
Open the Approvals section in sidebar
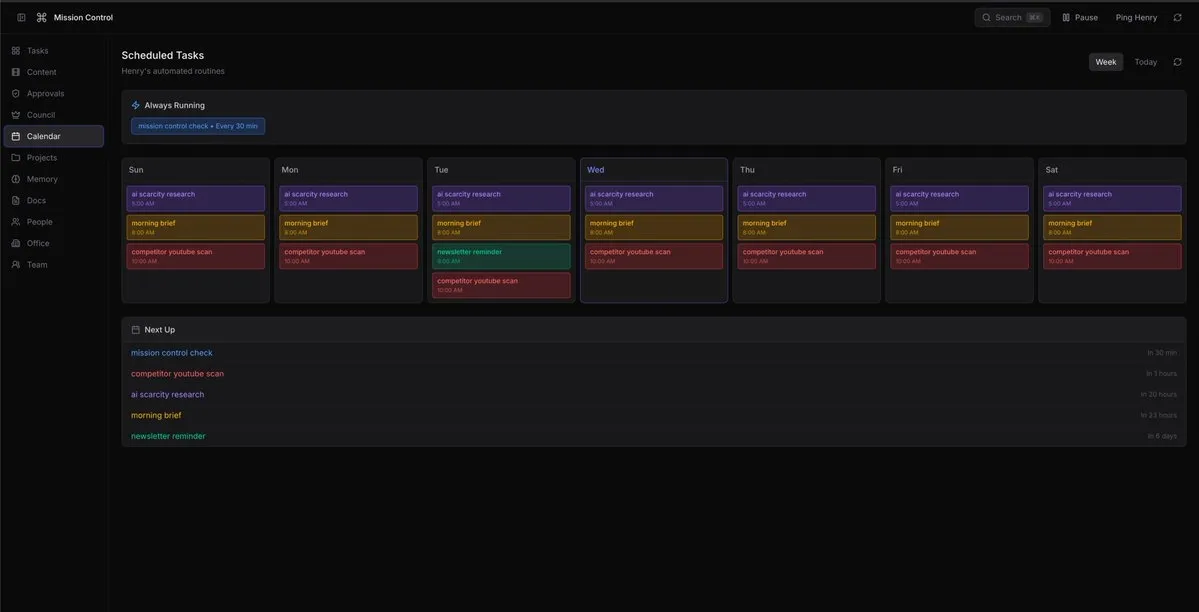coord(45,94)
